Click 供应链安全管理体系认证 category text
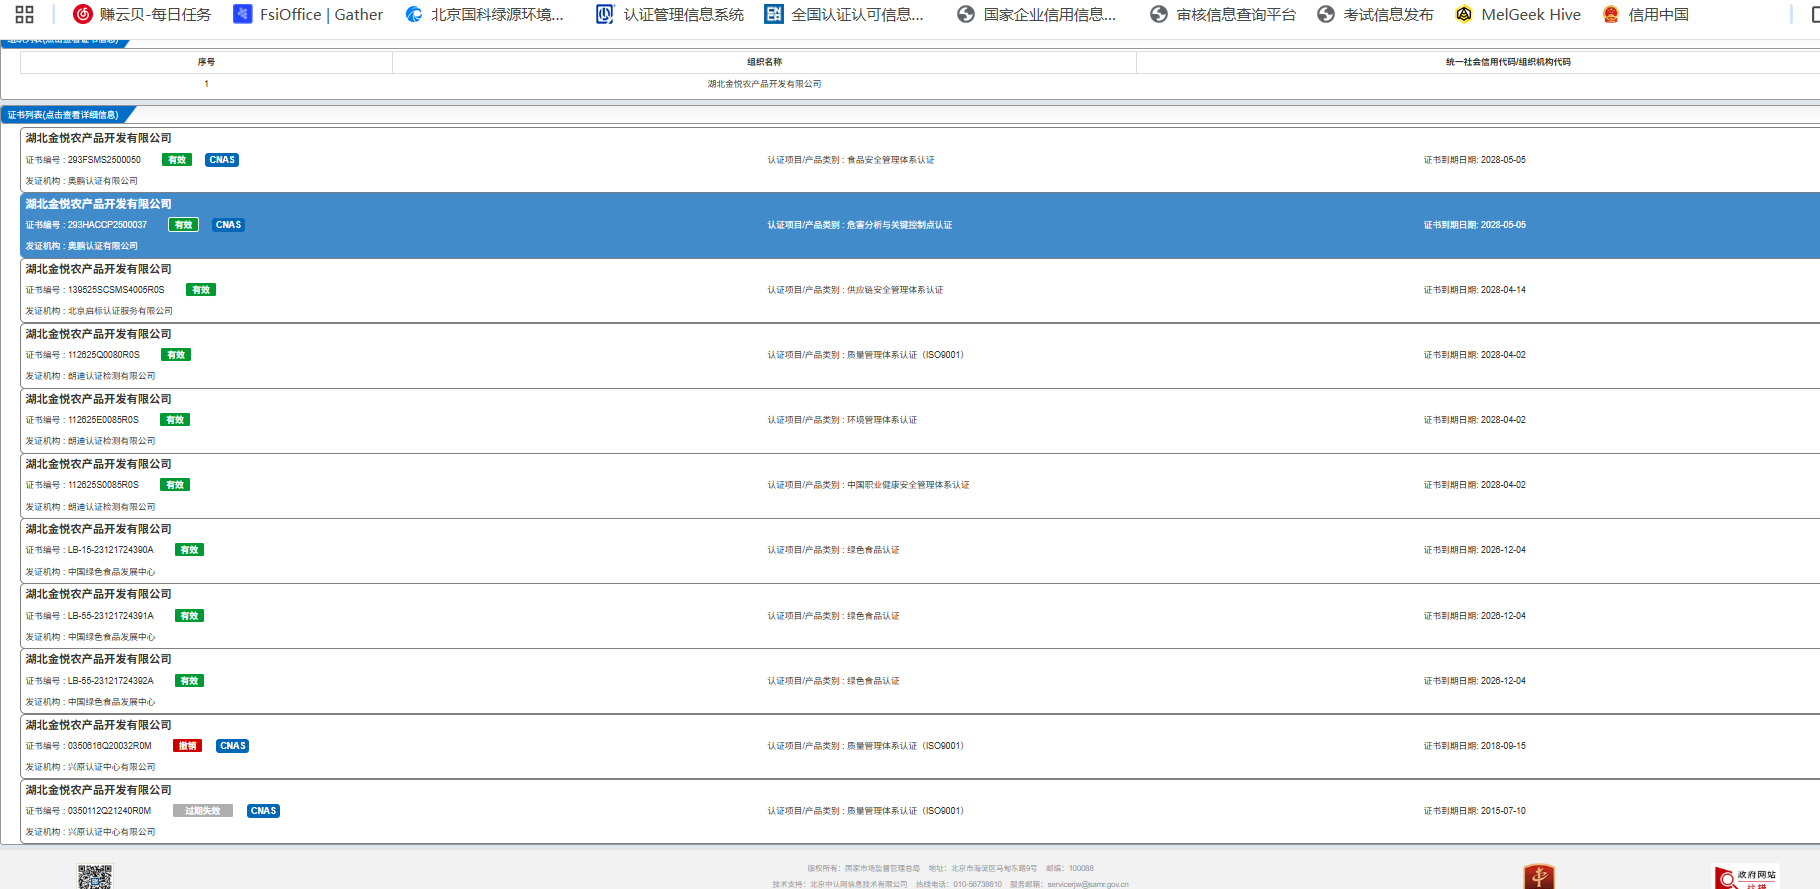 [895, 290]
